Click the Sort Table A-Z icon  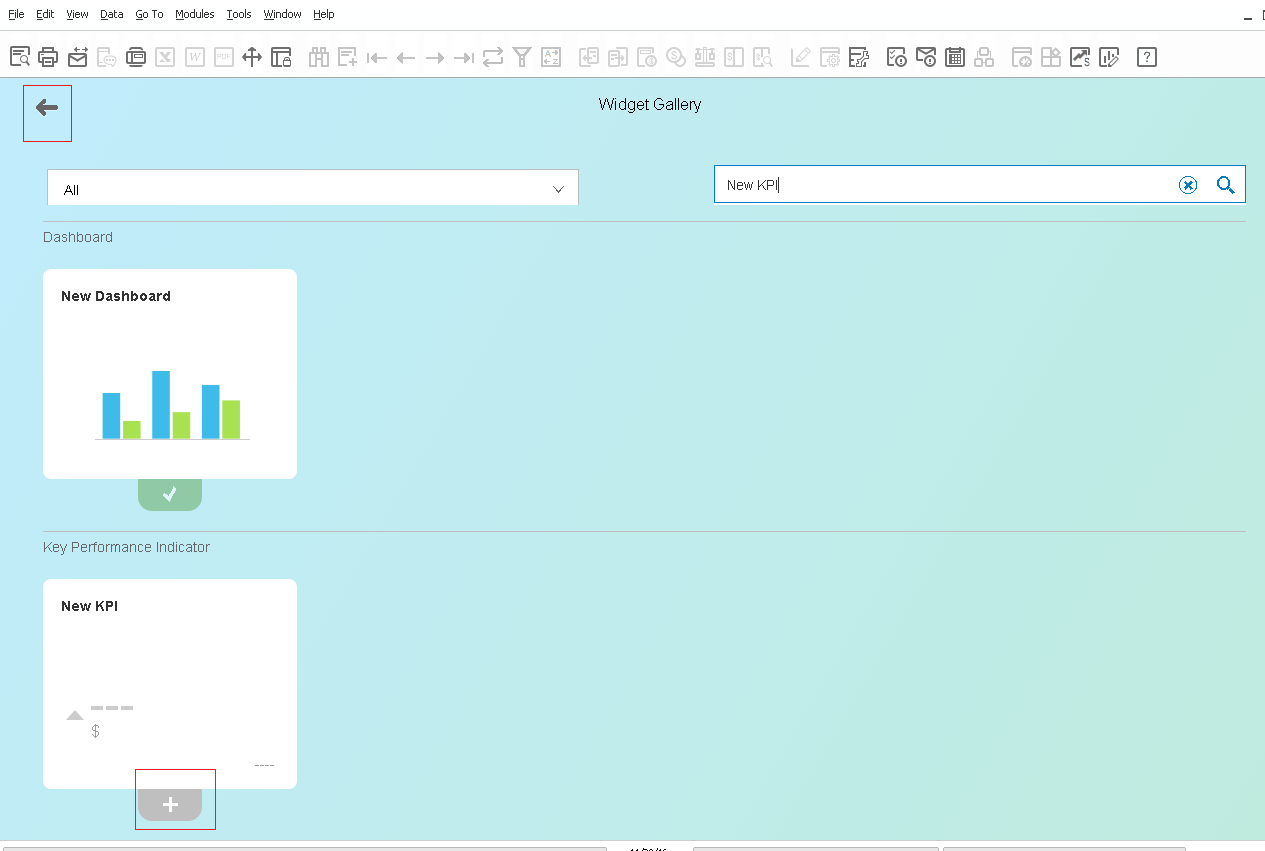[550, 57]
